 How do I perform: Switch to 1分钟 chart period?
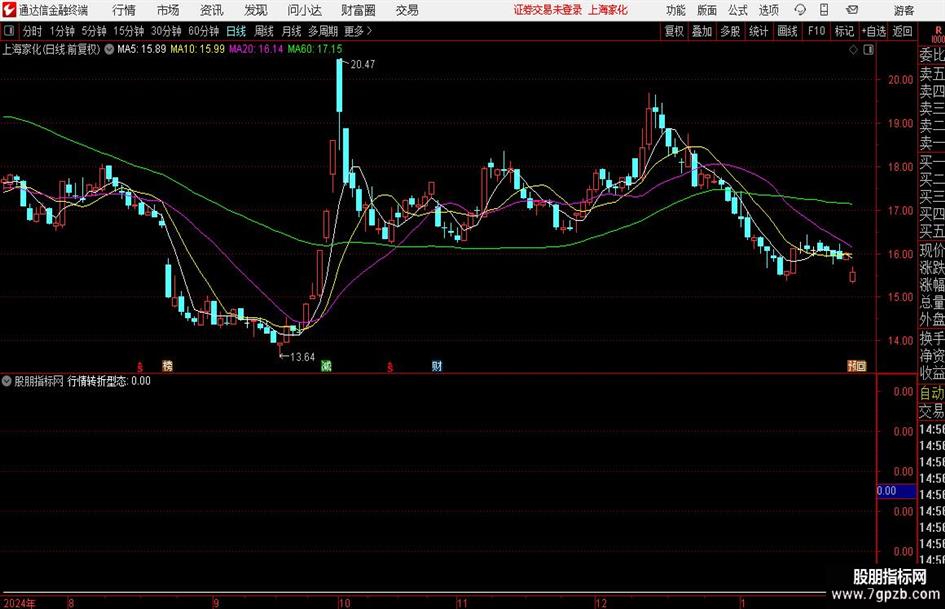62,31
